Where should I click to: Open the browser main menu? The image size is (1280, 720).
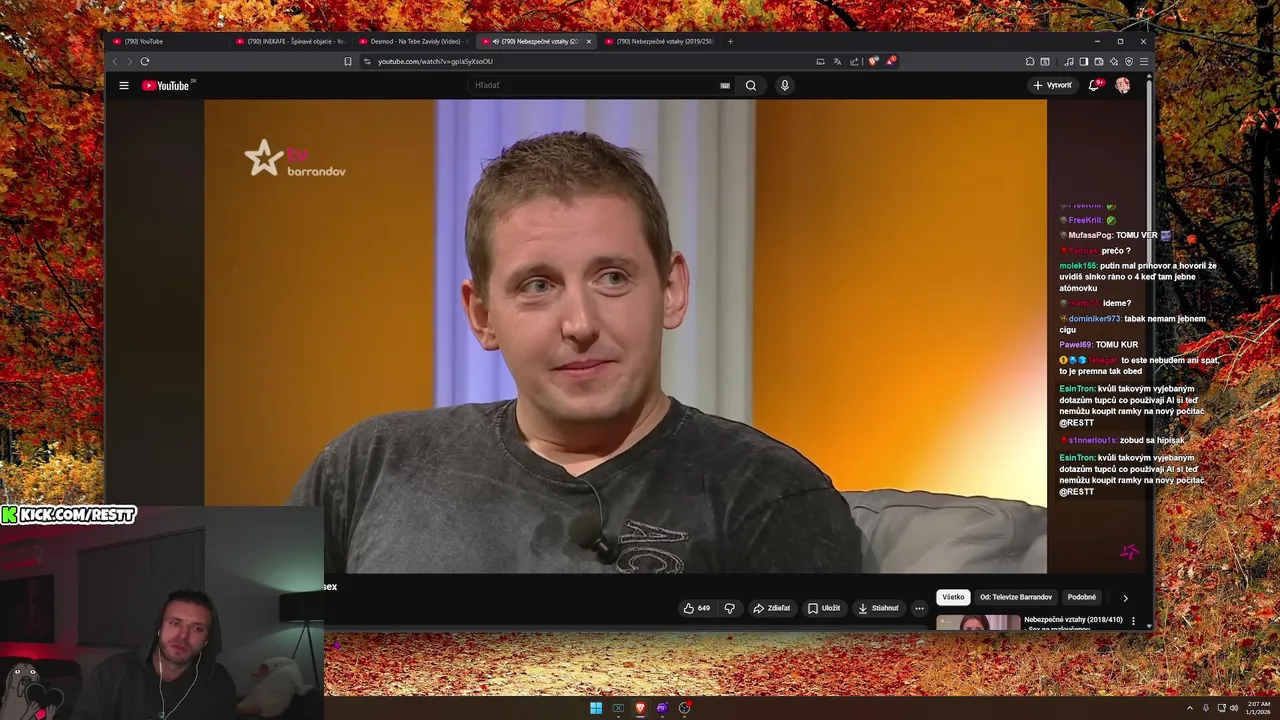(1144, 61)
